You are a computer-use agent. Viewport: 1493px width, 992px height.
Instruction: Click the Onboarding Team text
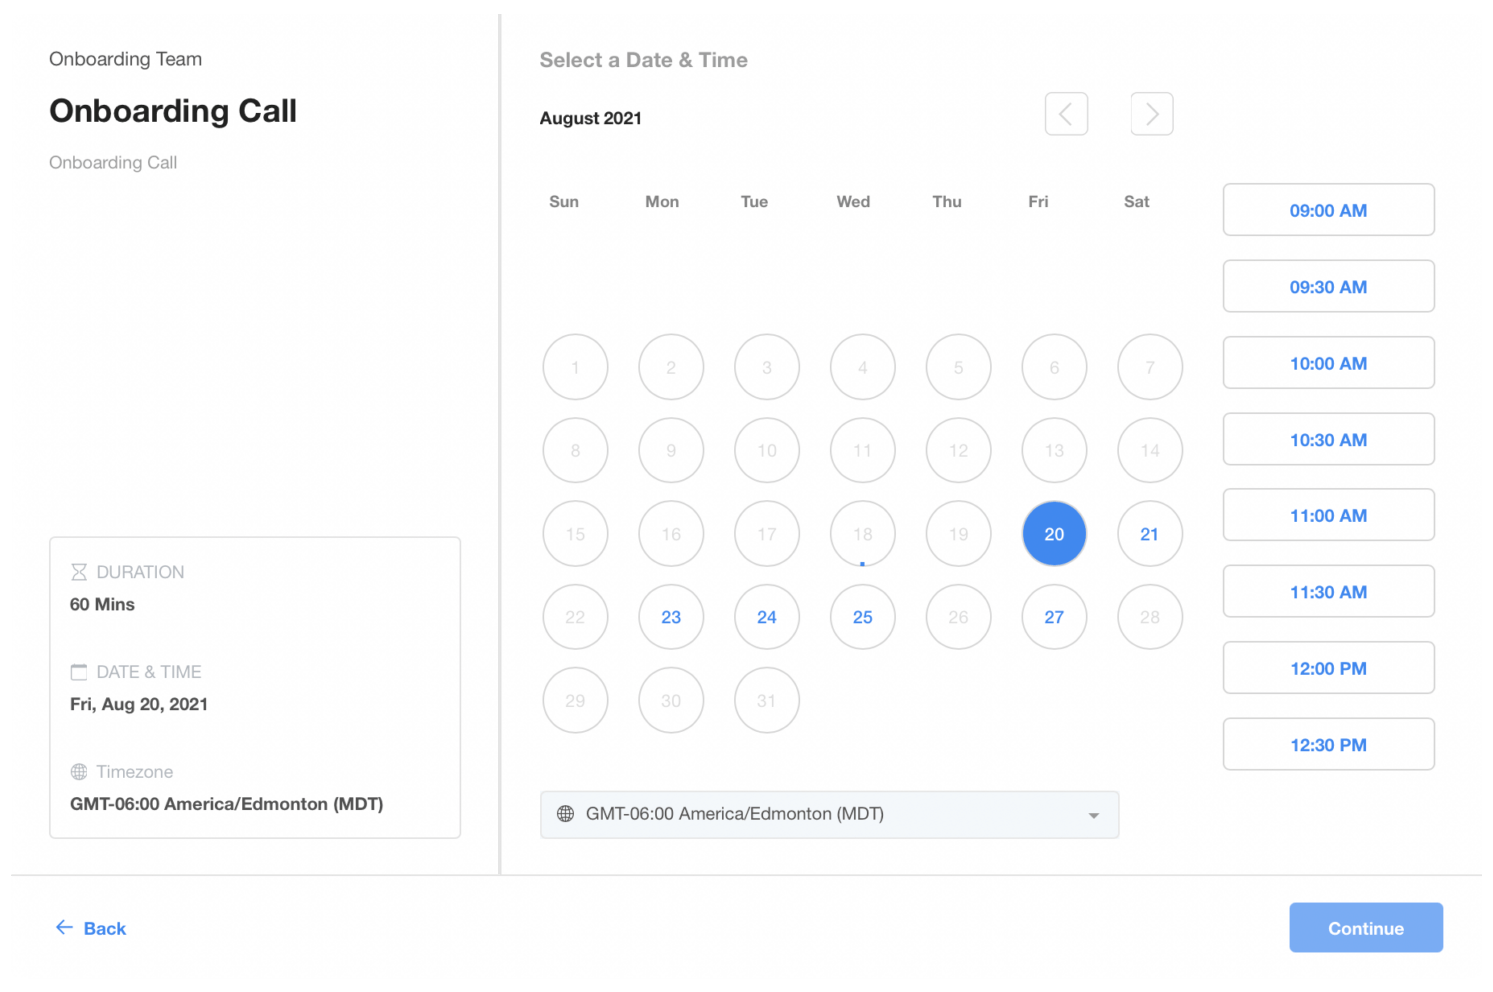(126, 59)
